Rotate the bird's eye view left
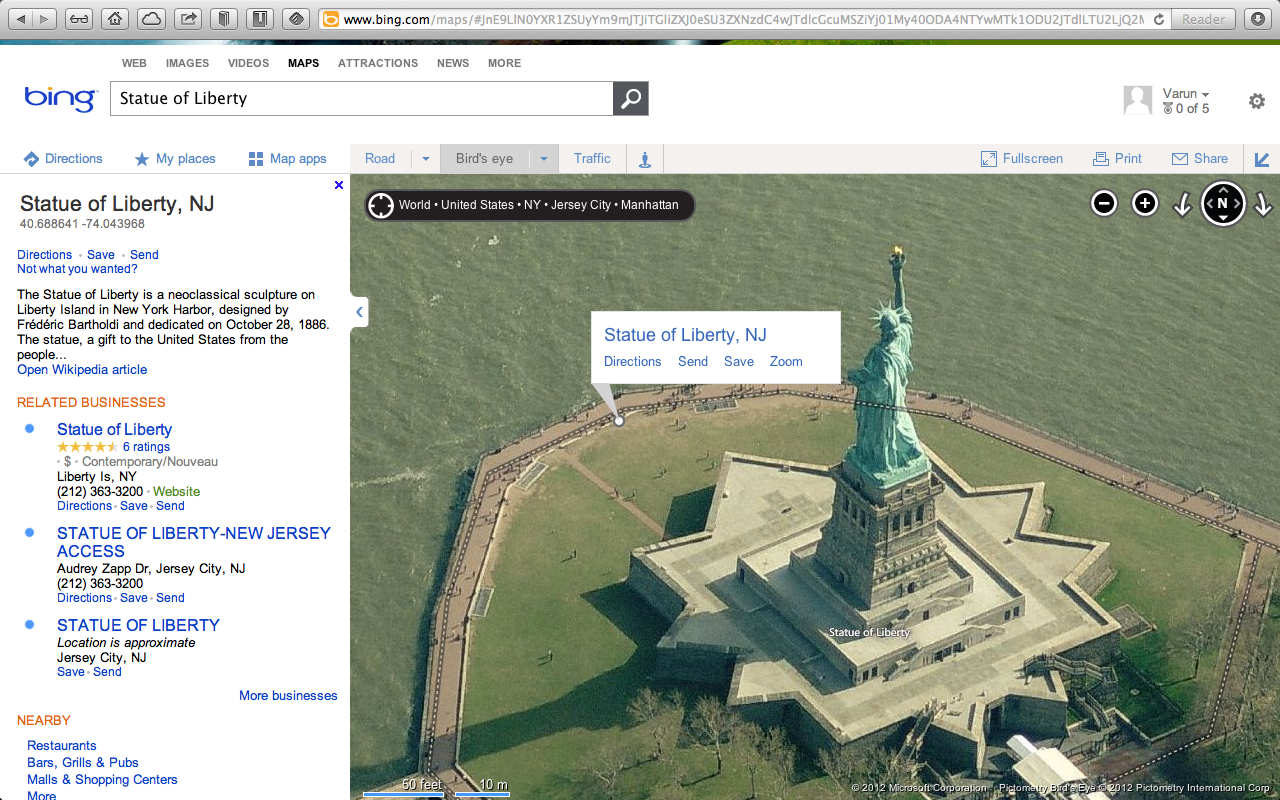This screenshot has height=800, width=1280. 1183,205
